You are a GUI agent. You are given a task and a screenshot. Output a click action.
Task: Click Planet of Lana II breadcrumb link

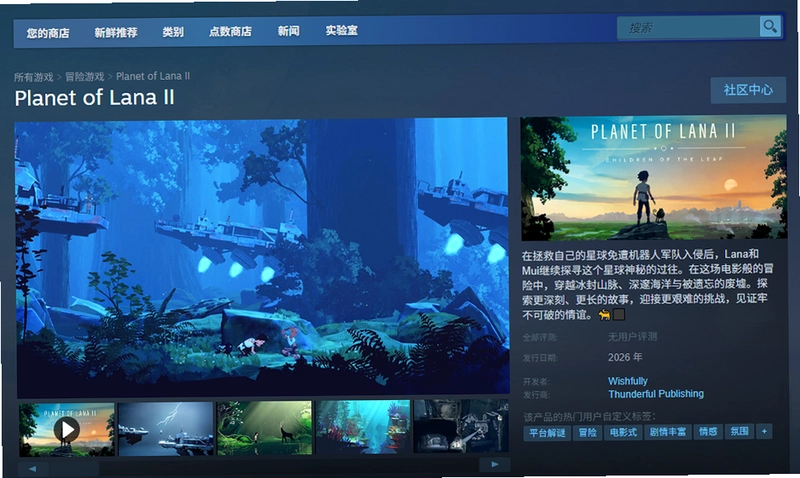coord(153,76)
